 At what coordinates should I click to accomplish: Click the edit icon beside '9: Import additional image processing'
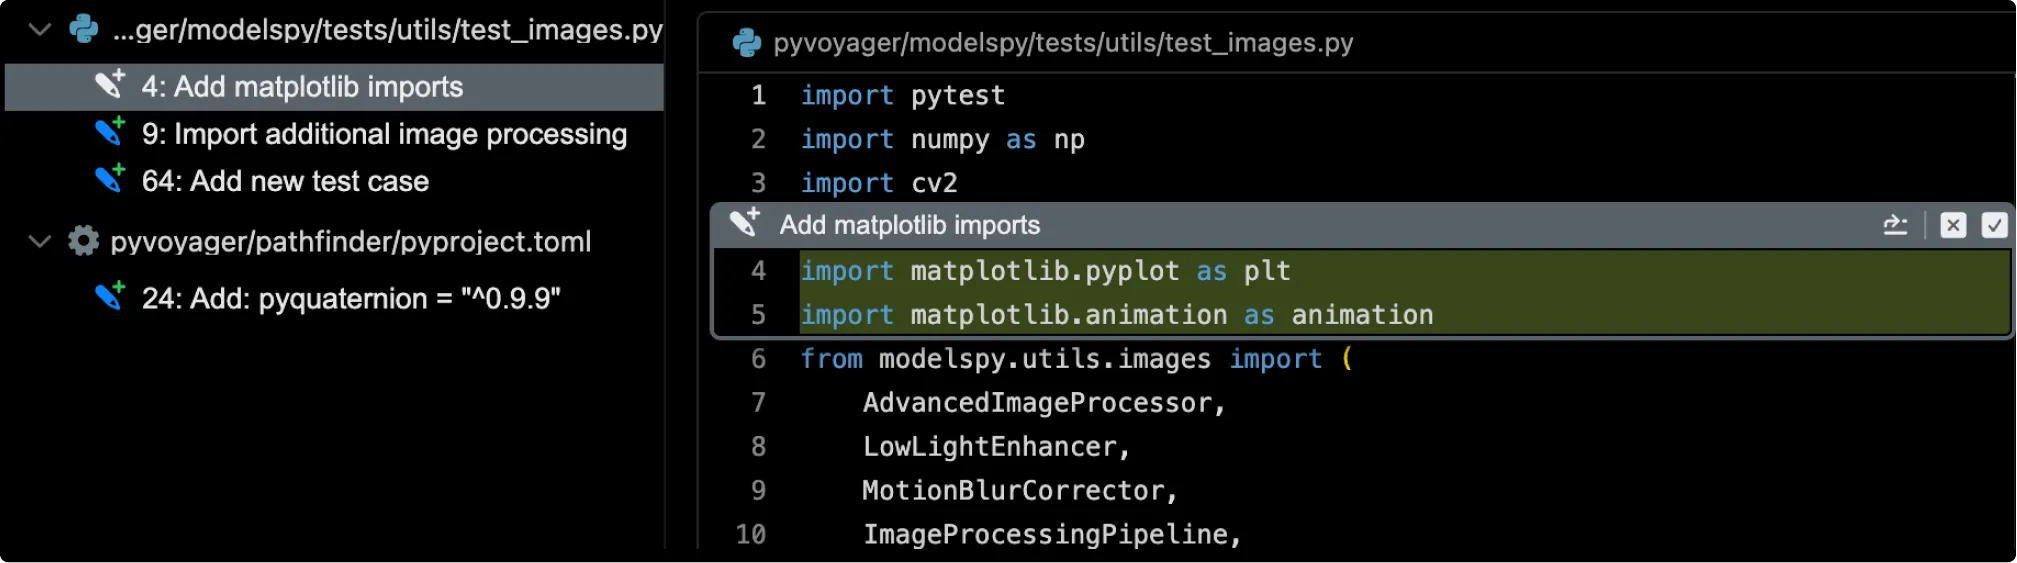pos(110,132)
